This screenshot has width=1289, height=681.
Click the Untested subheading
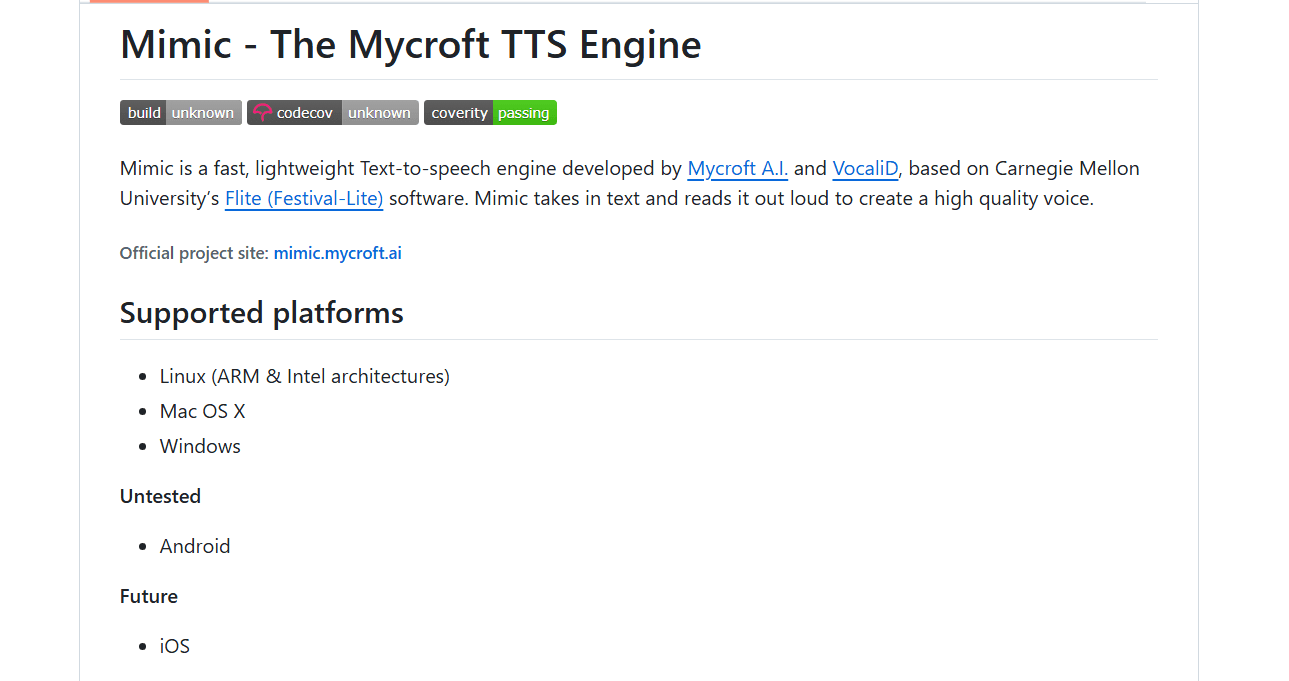160,496
